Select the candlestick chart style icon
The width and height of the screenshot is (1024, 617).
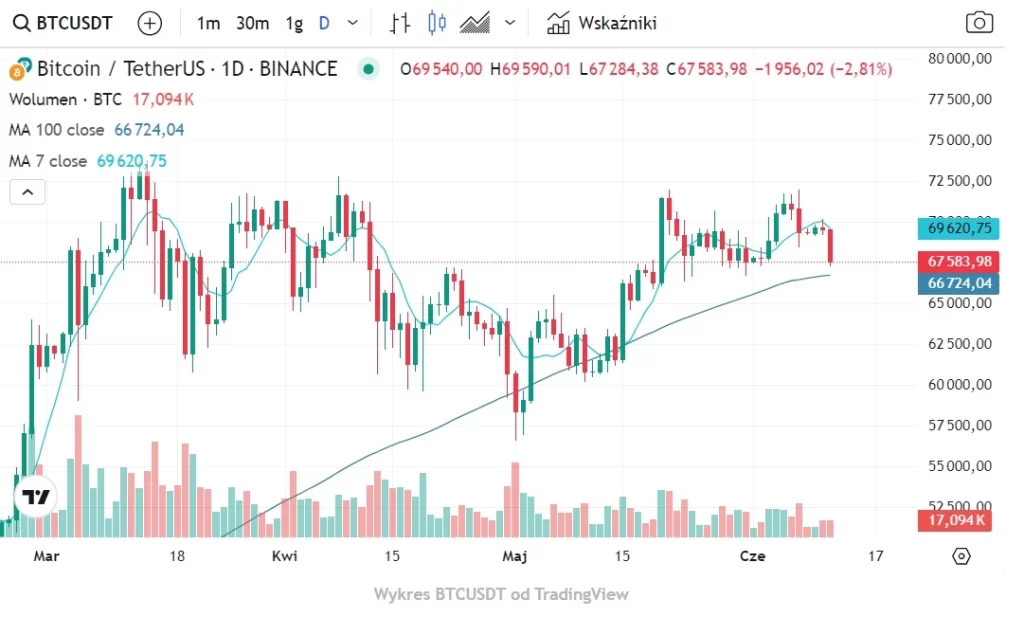click(x=436, y=23)
